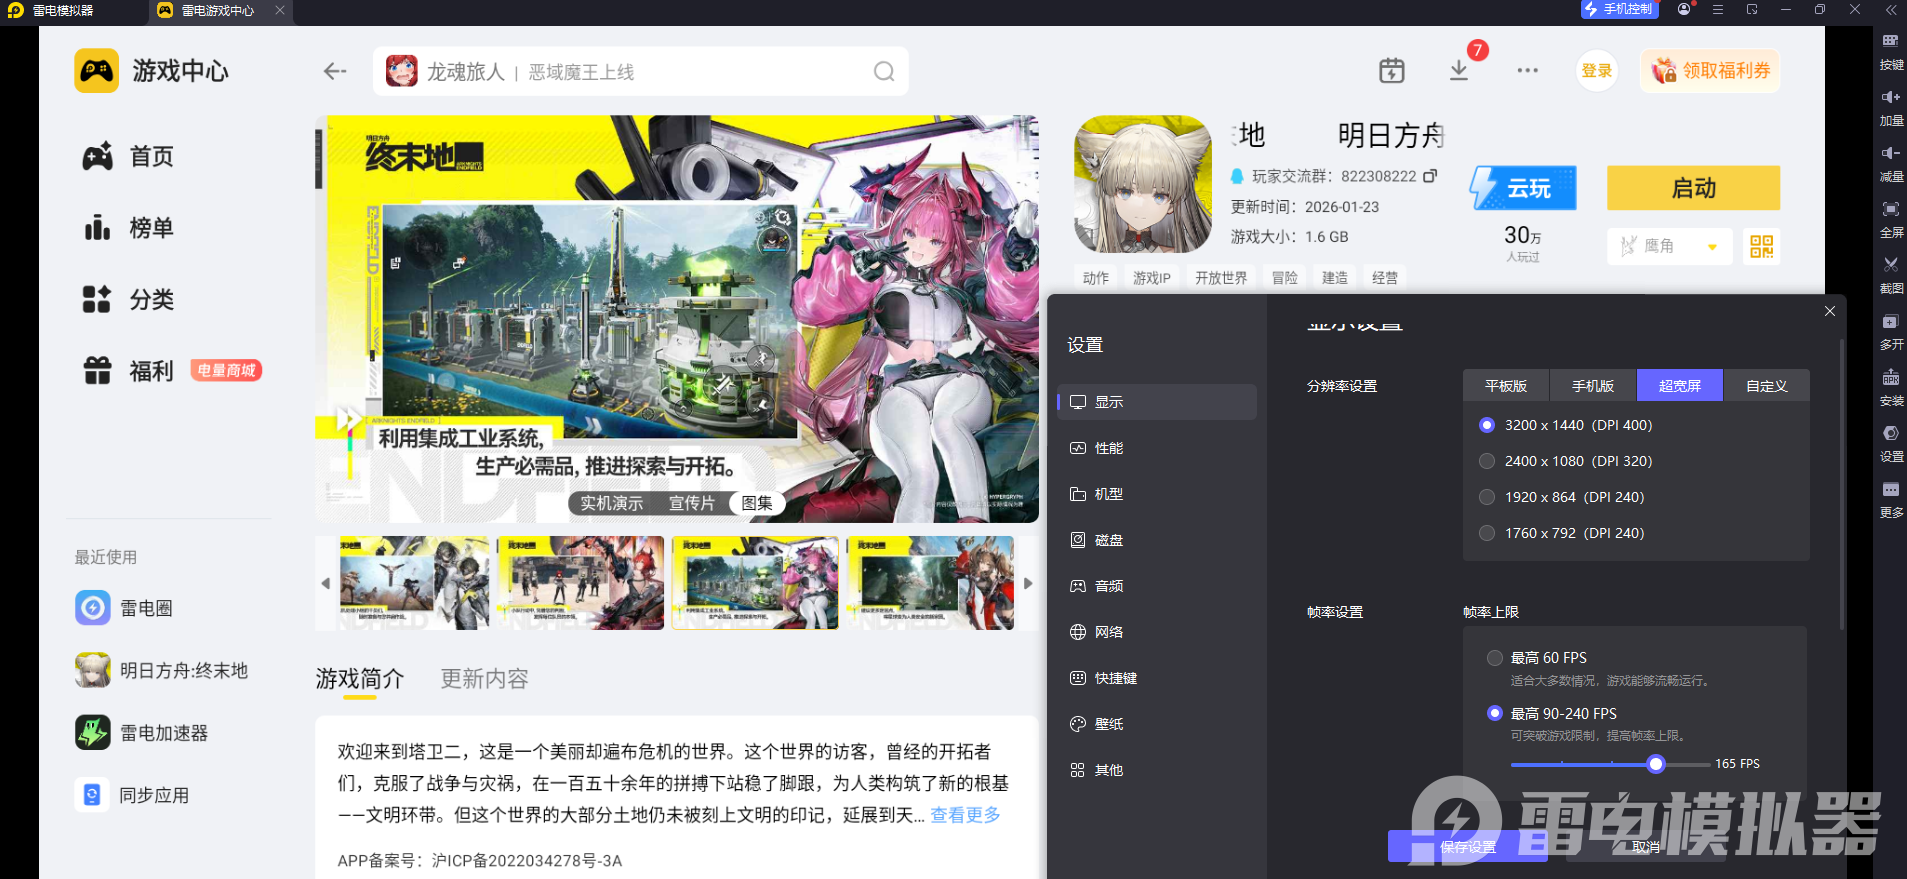Open the three-dots more menu

1527,70
